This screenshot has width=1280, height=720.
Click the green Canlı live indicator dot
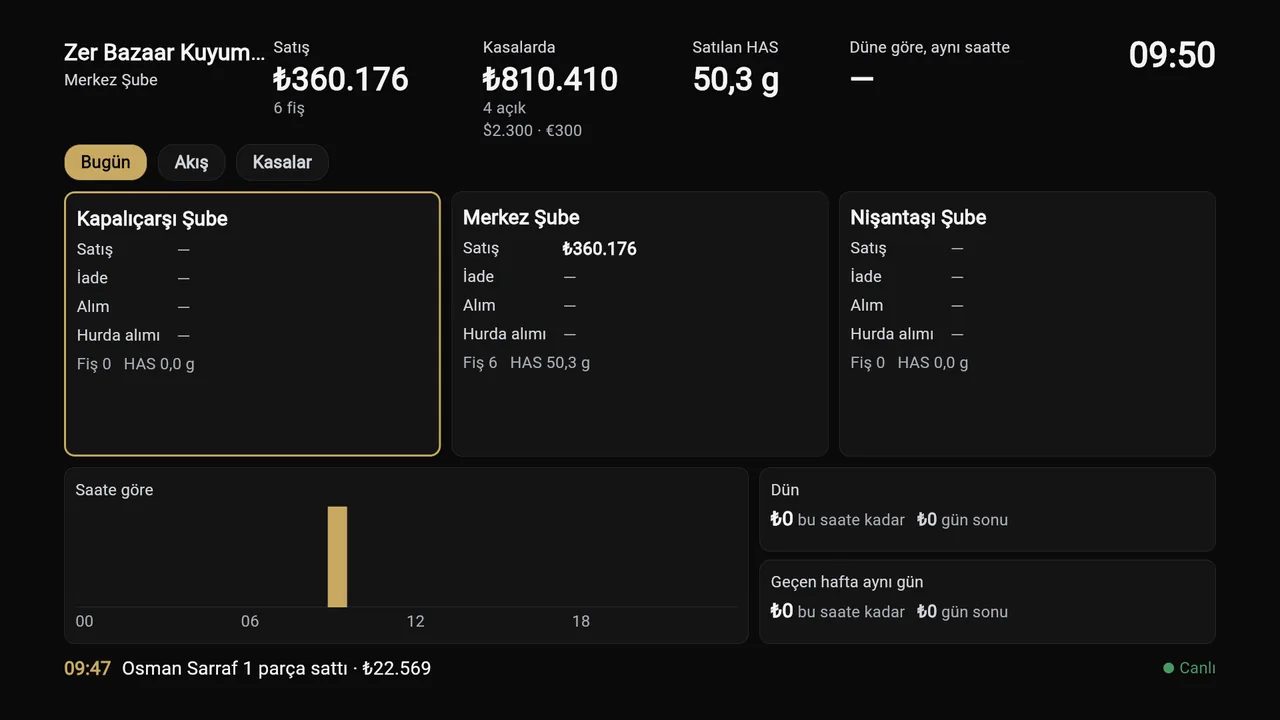[x=1168, y=668]
